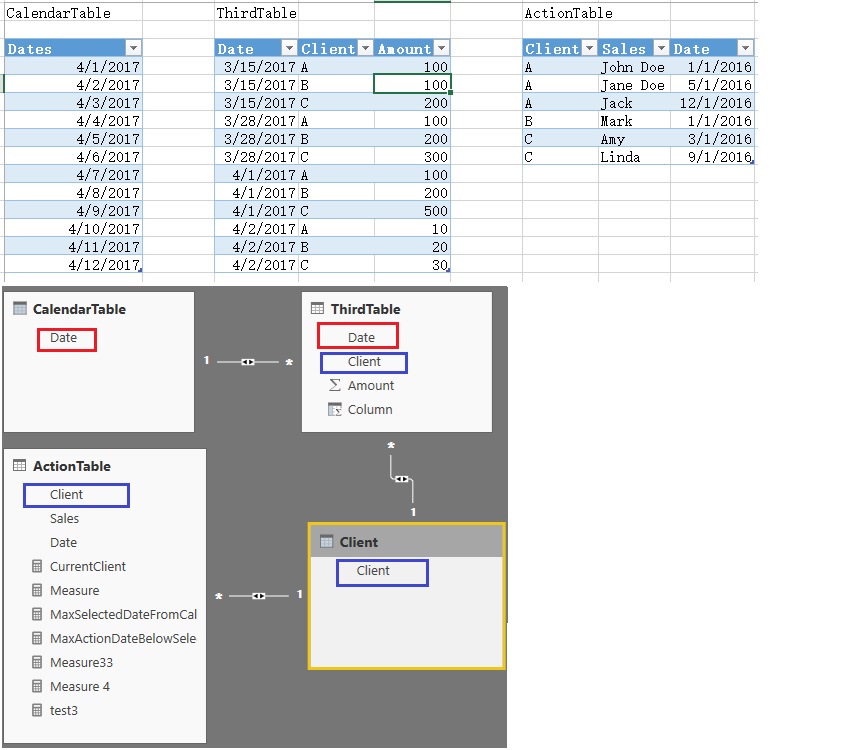866x750 pixels.
Task: Select the Amount field in ThirdTable diagram
Action: 371,385
